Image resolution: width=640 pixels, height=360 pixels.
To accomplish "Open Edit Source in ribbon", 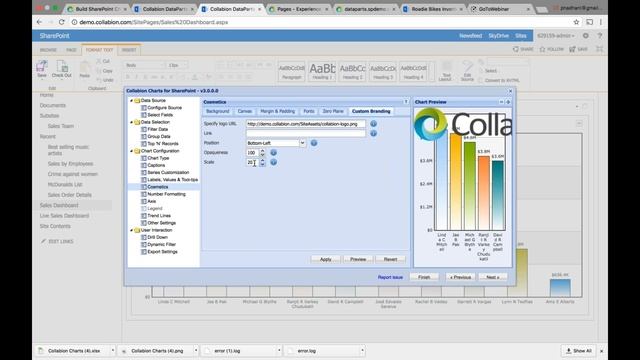I will pos(467,71).
